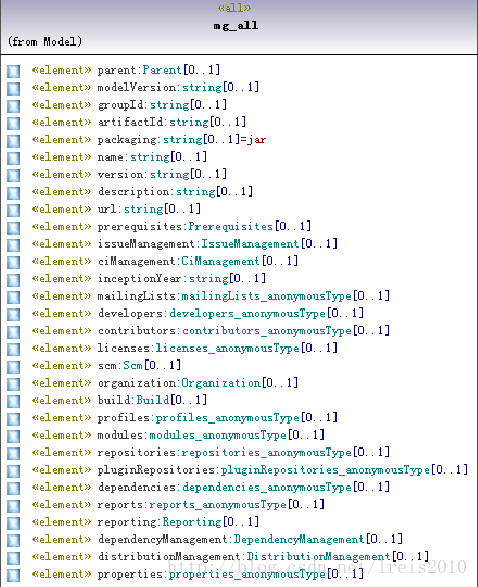Click the icon beside the issueManagement element
The height and width of the screenshot is (587, 478).
[x=13, y=245]
